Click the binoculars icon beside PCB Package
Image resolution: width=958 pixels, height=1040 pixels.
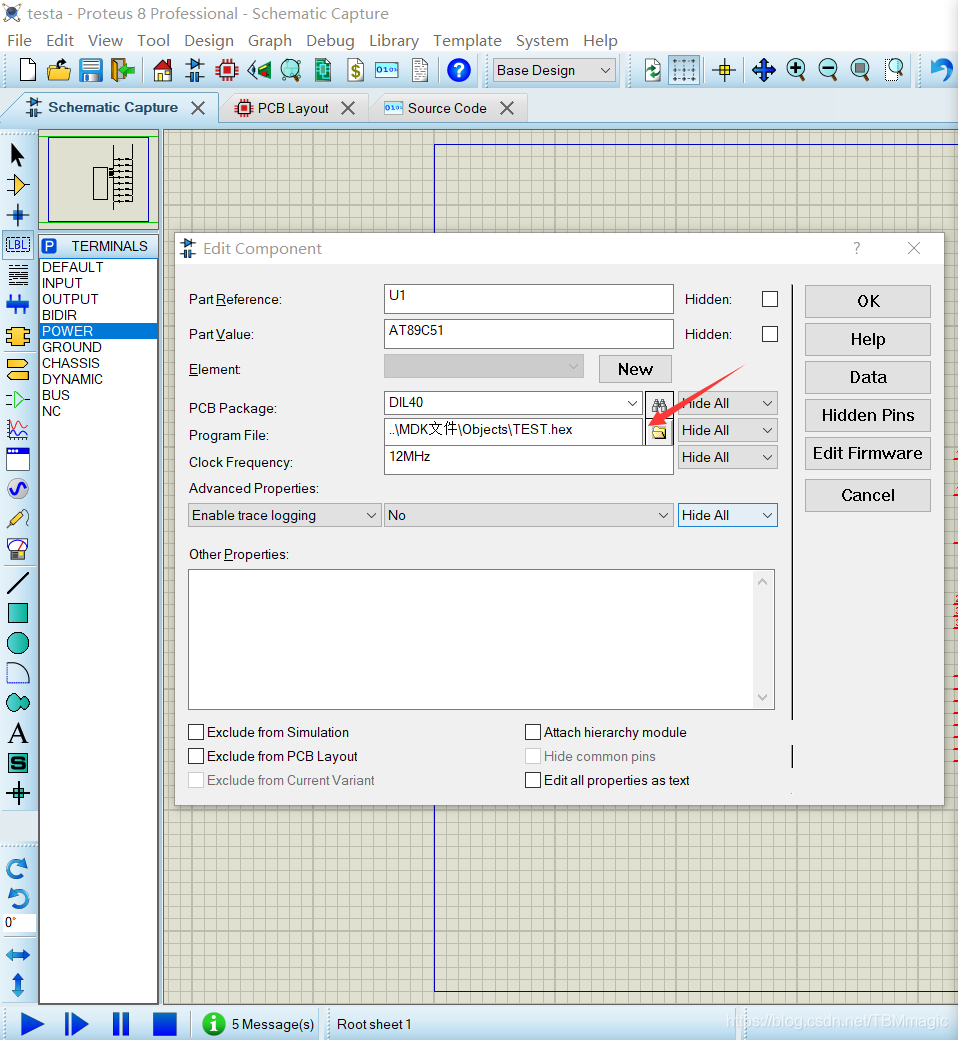[x=659, y=405]
